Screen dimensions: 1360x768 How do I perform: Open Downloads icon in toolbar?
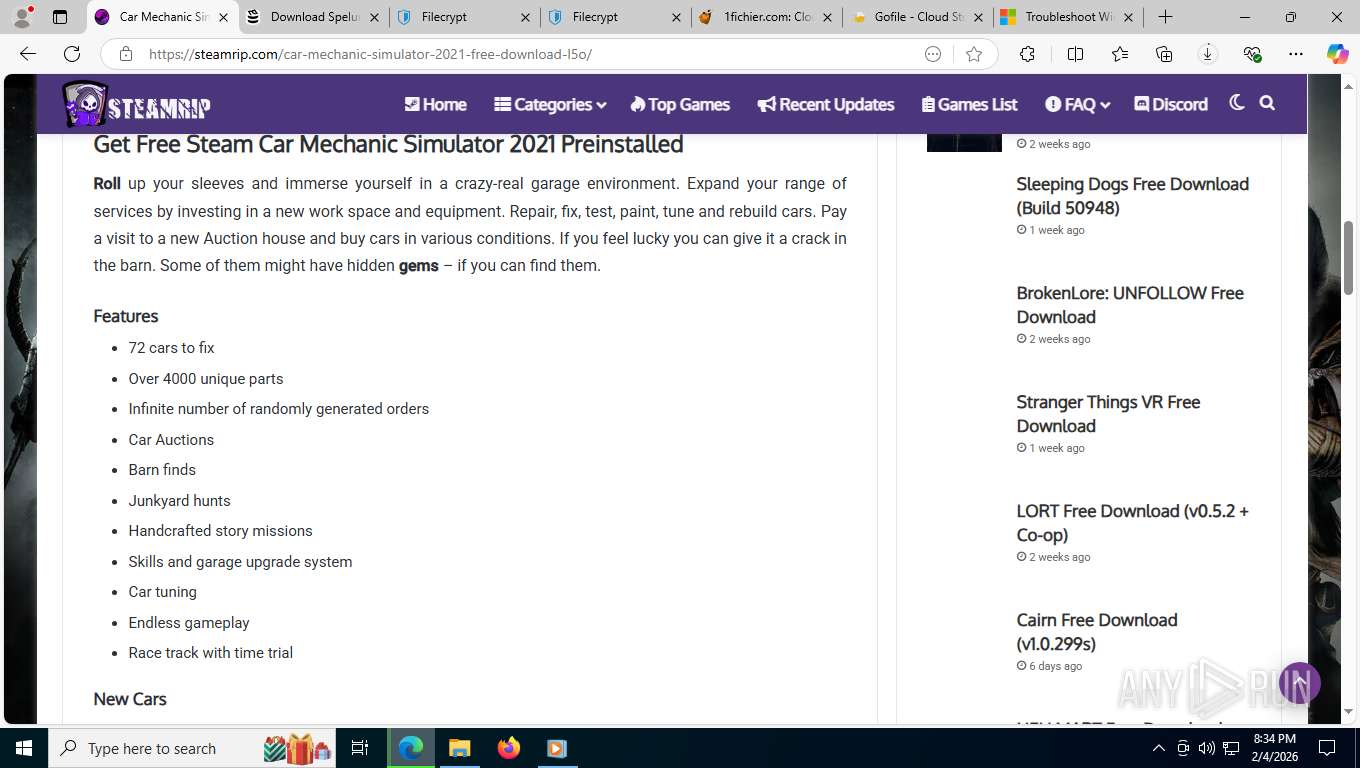click(1208, 54)
